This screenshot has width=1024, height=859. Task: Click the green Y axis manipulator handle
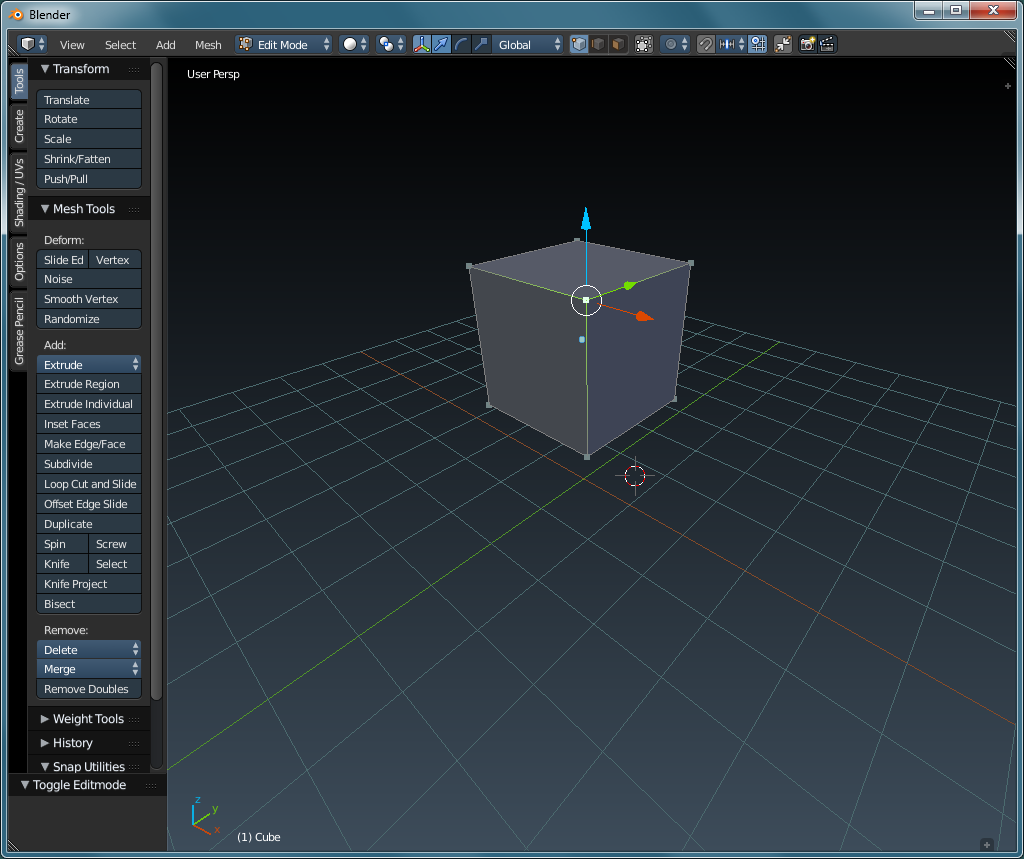click(630, 285)
